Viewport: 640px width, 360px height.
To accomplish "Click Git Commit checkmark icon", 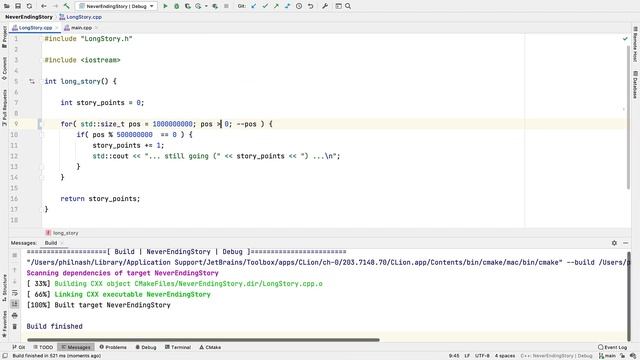I will click(x=265, y=6).
